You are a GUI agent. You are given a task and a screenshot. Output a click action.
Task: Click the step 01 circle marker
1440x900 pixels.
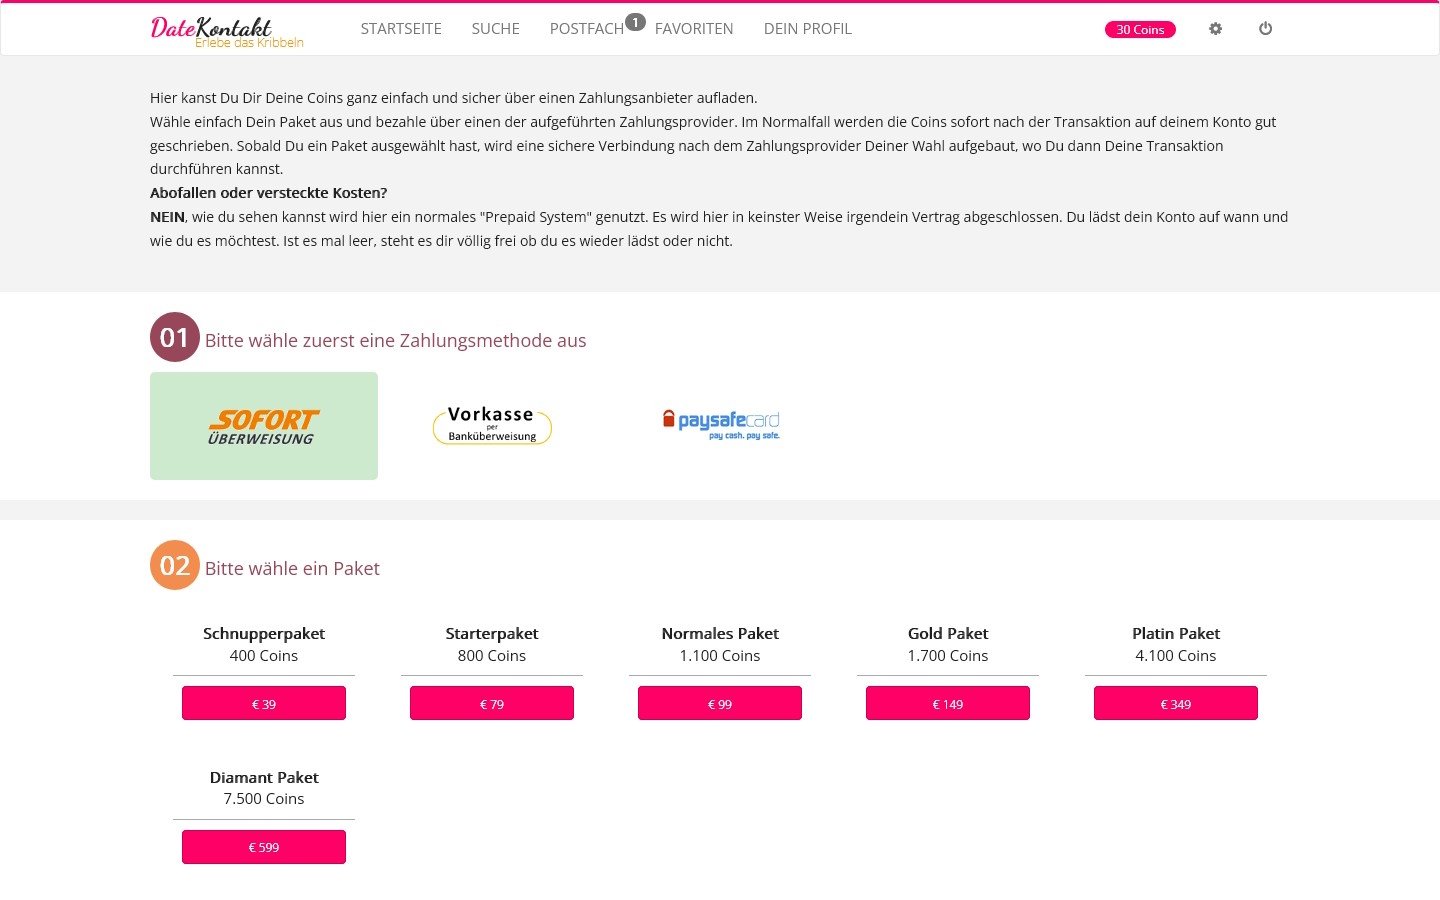tap(175, 337)
